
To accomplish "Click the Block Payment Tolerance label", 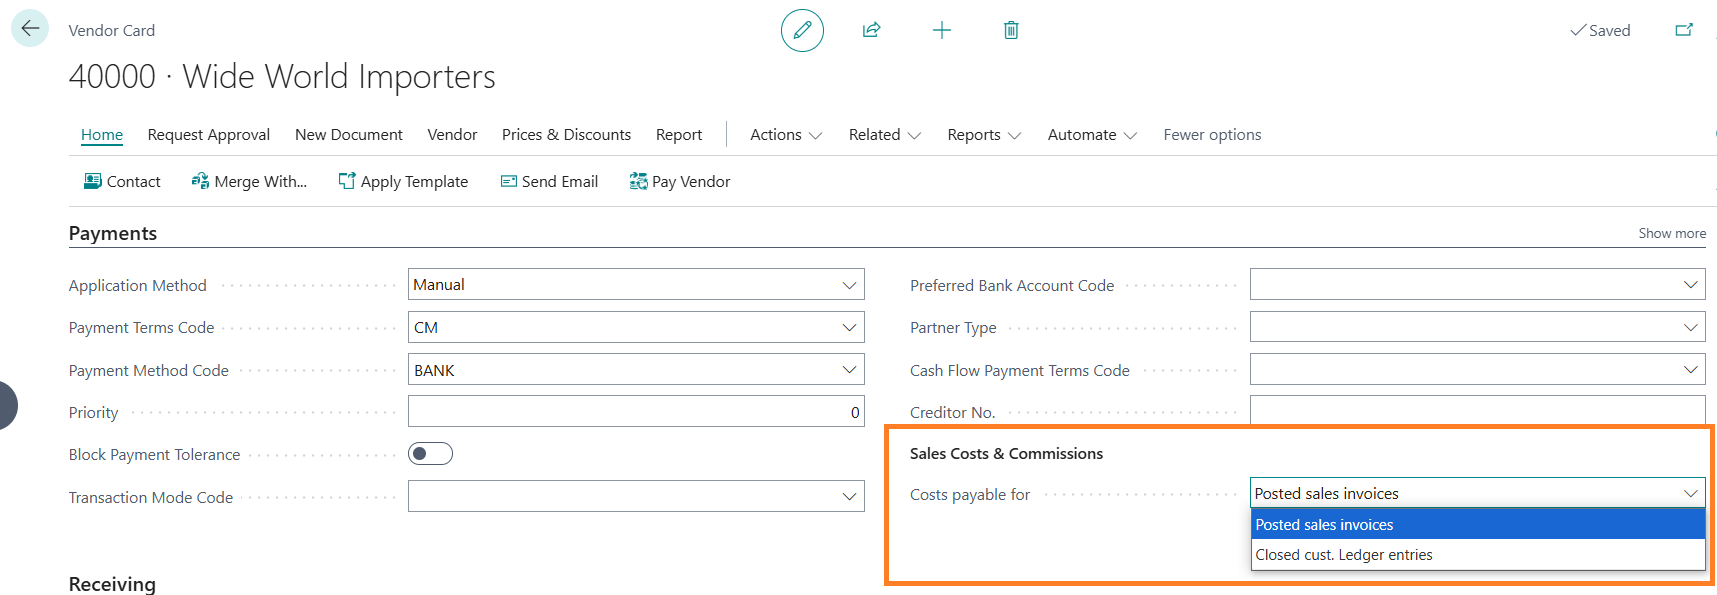I will click(155, 454).
